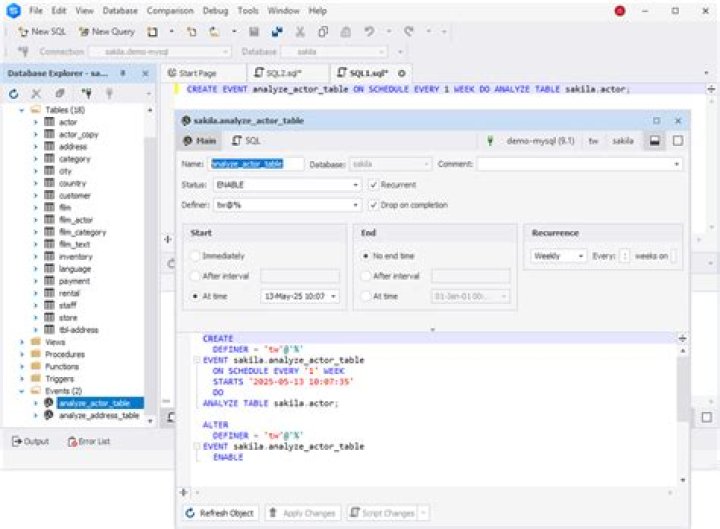Click the new connection plug icon in Database Explorer
This screenshot has width=720, height=529.
86,94
